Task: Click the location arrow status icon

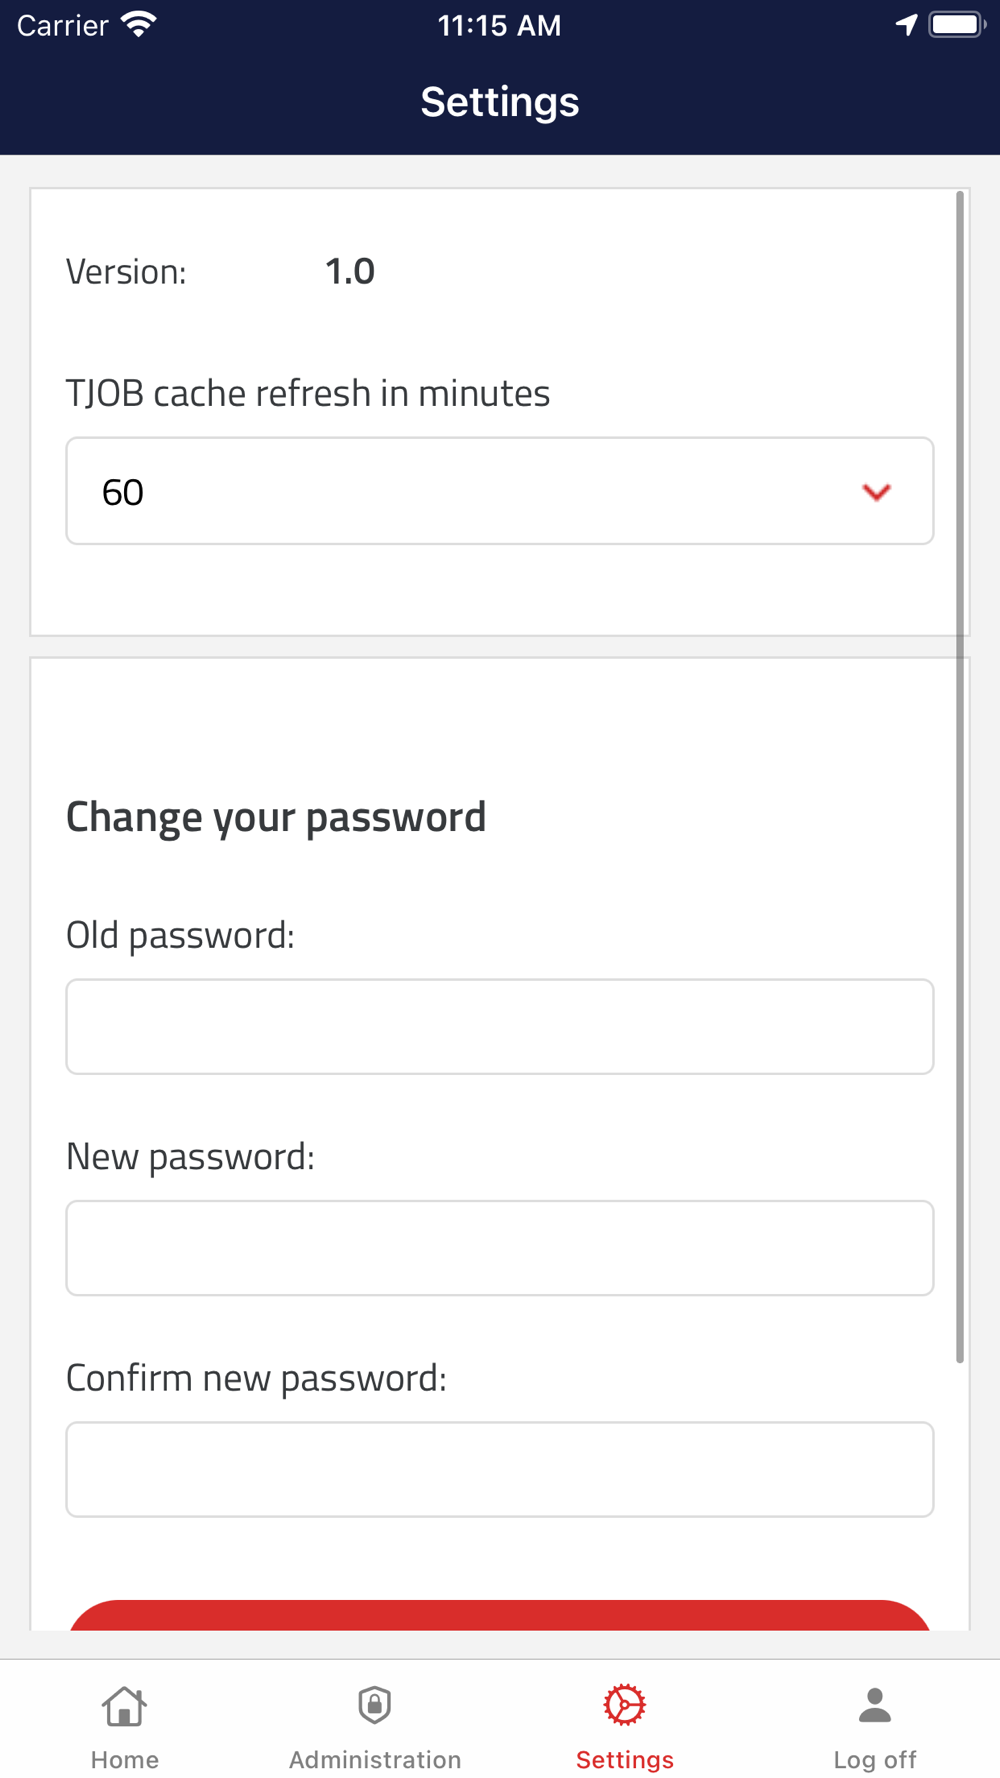Action: pyautogui.click(x=906, y=24)
